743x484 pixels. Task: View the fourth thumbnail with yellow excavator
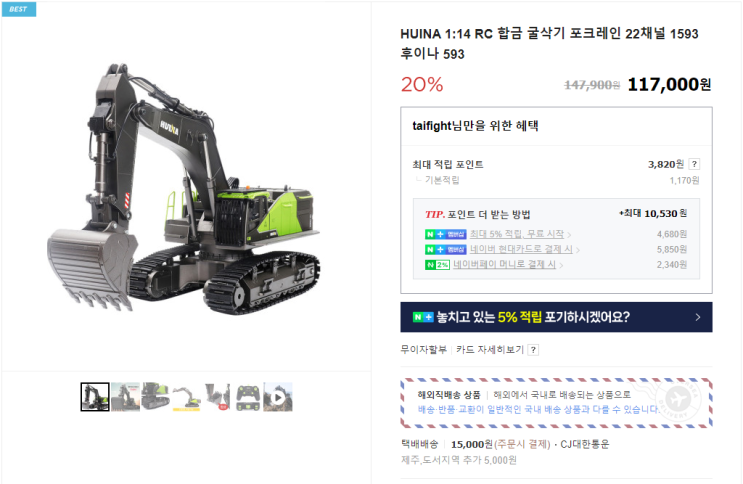click(186, 397)
